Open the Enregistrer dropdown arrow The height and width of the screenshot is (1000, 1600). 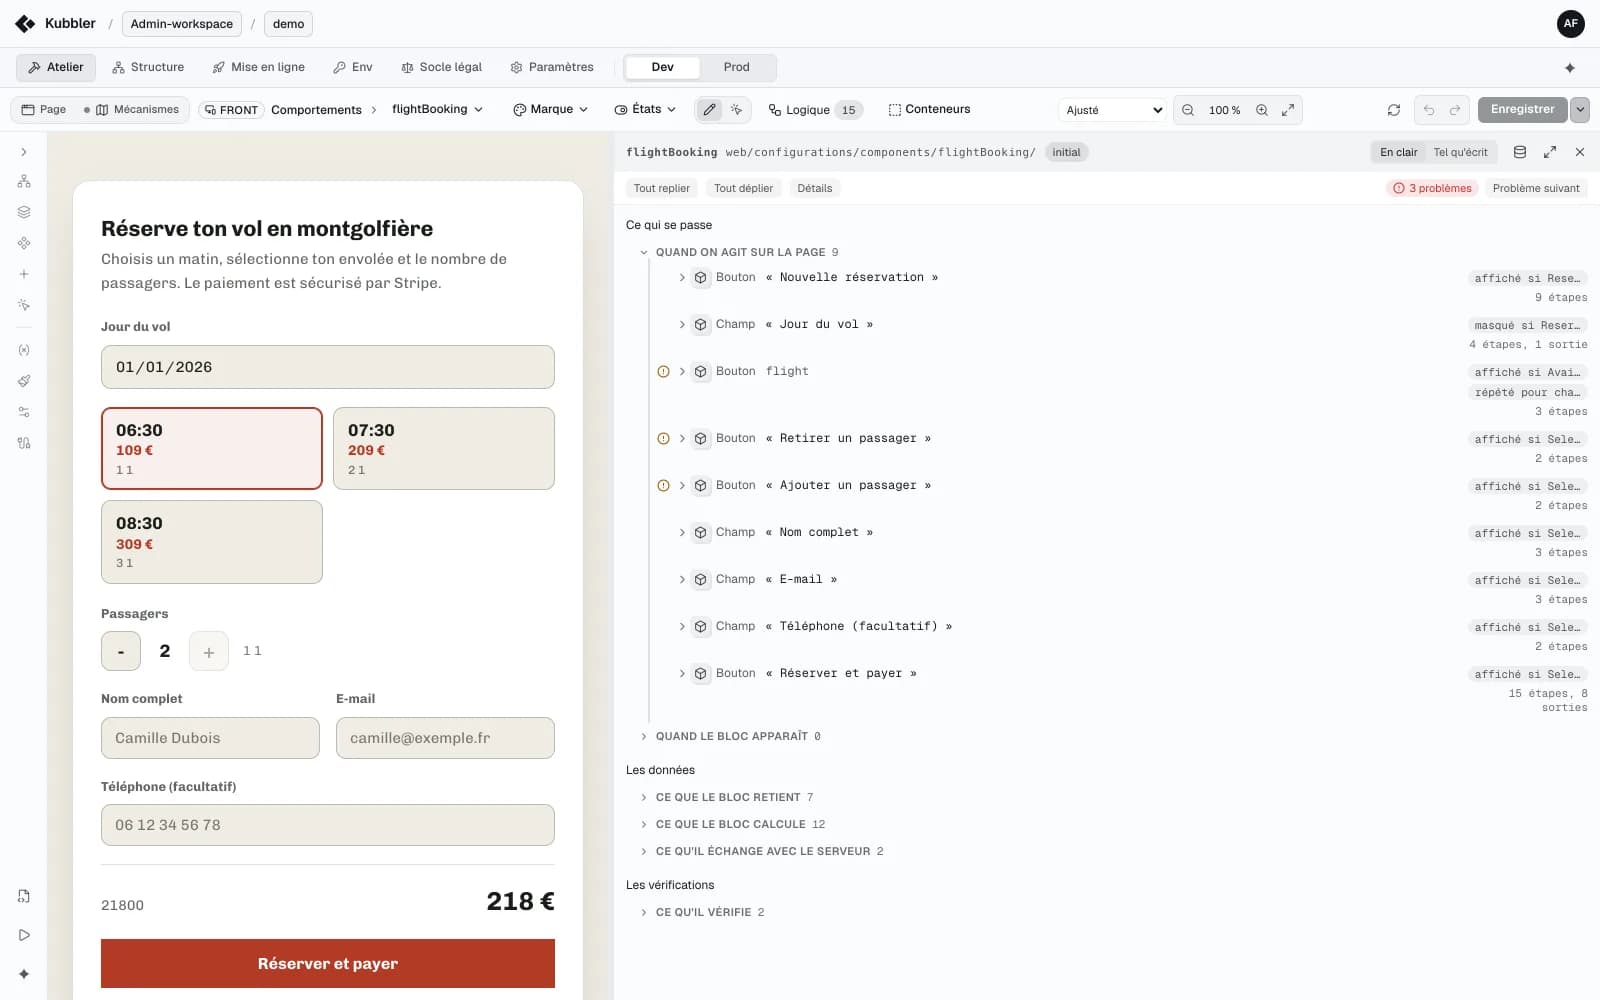coord(1580,110)
